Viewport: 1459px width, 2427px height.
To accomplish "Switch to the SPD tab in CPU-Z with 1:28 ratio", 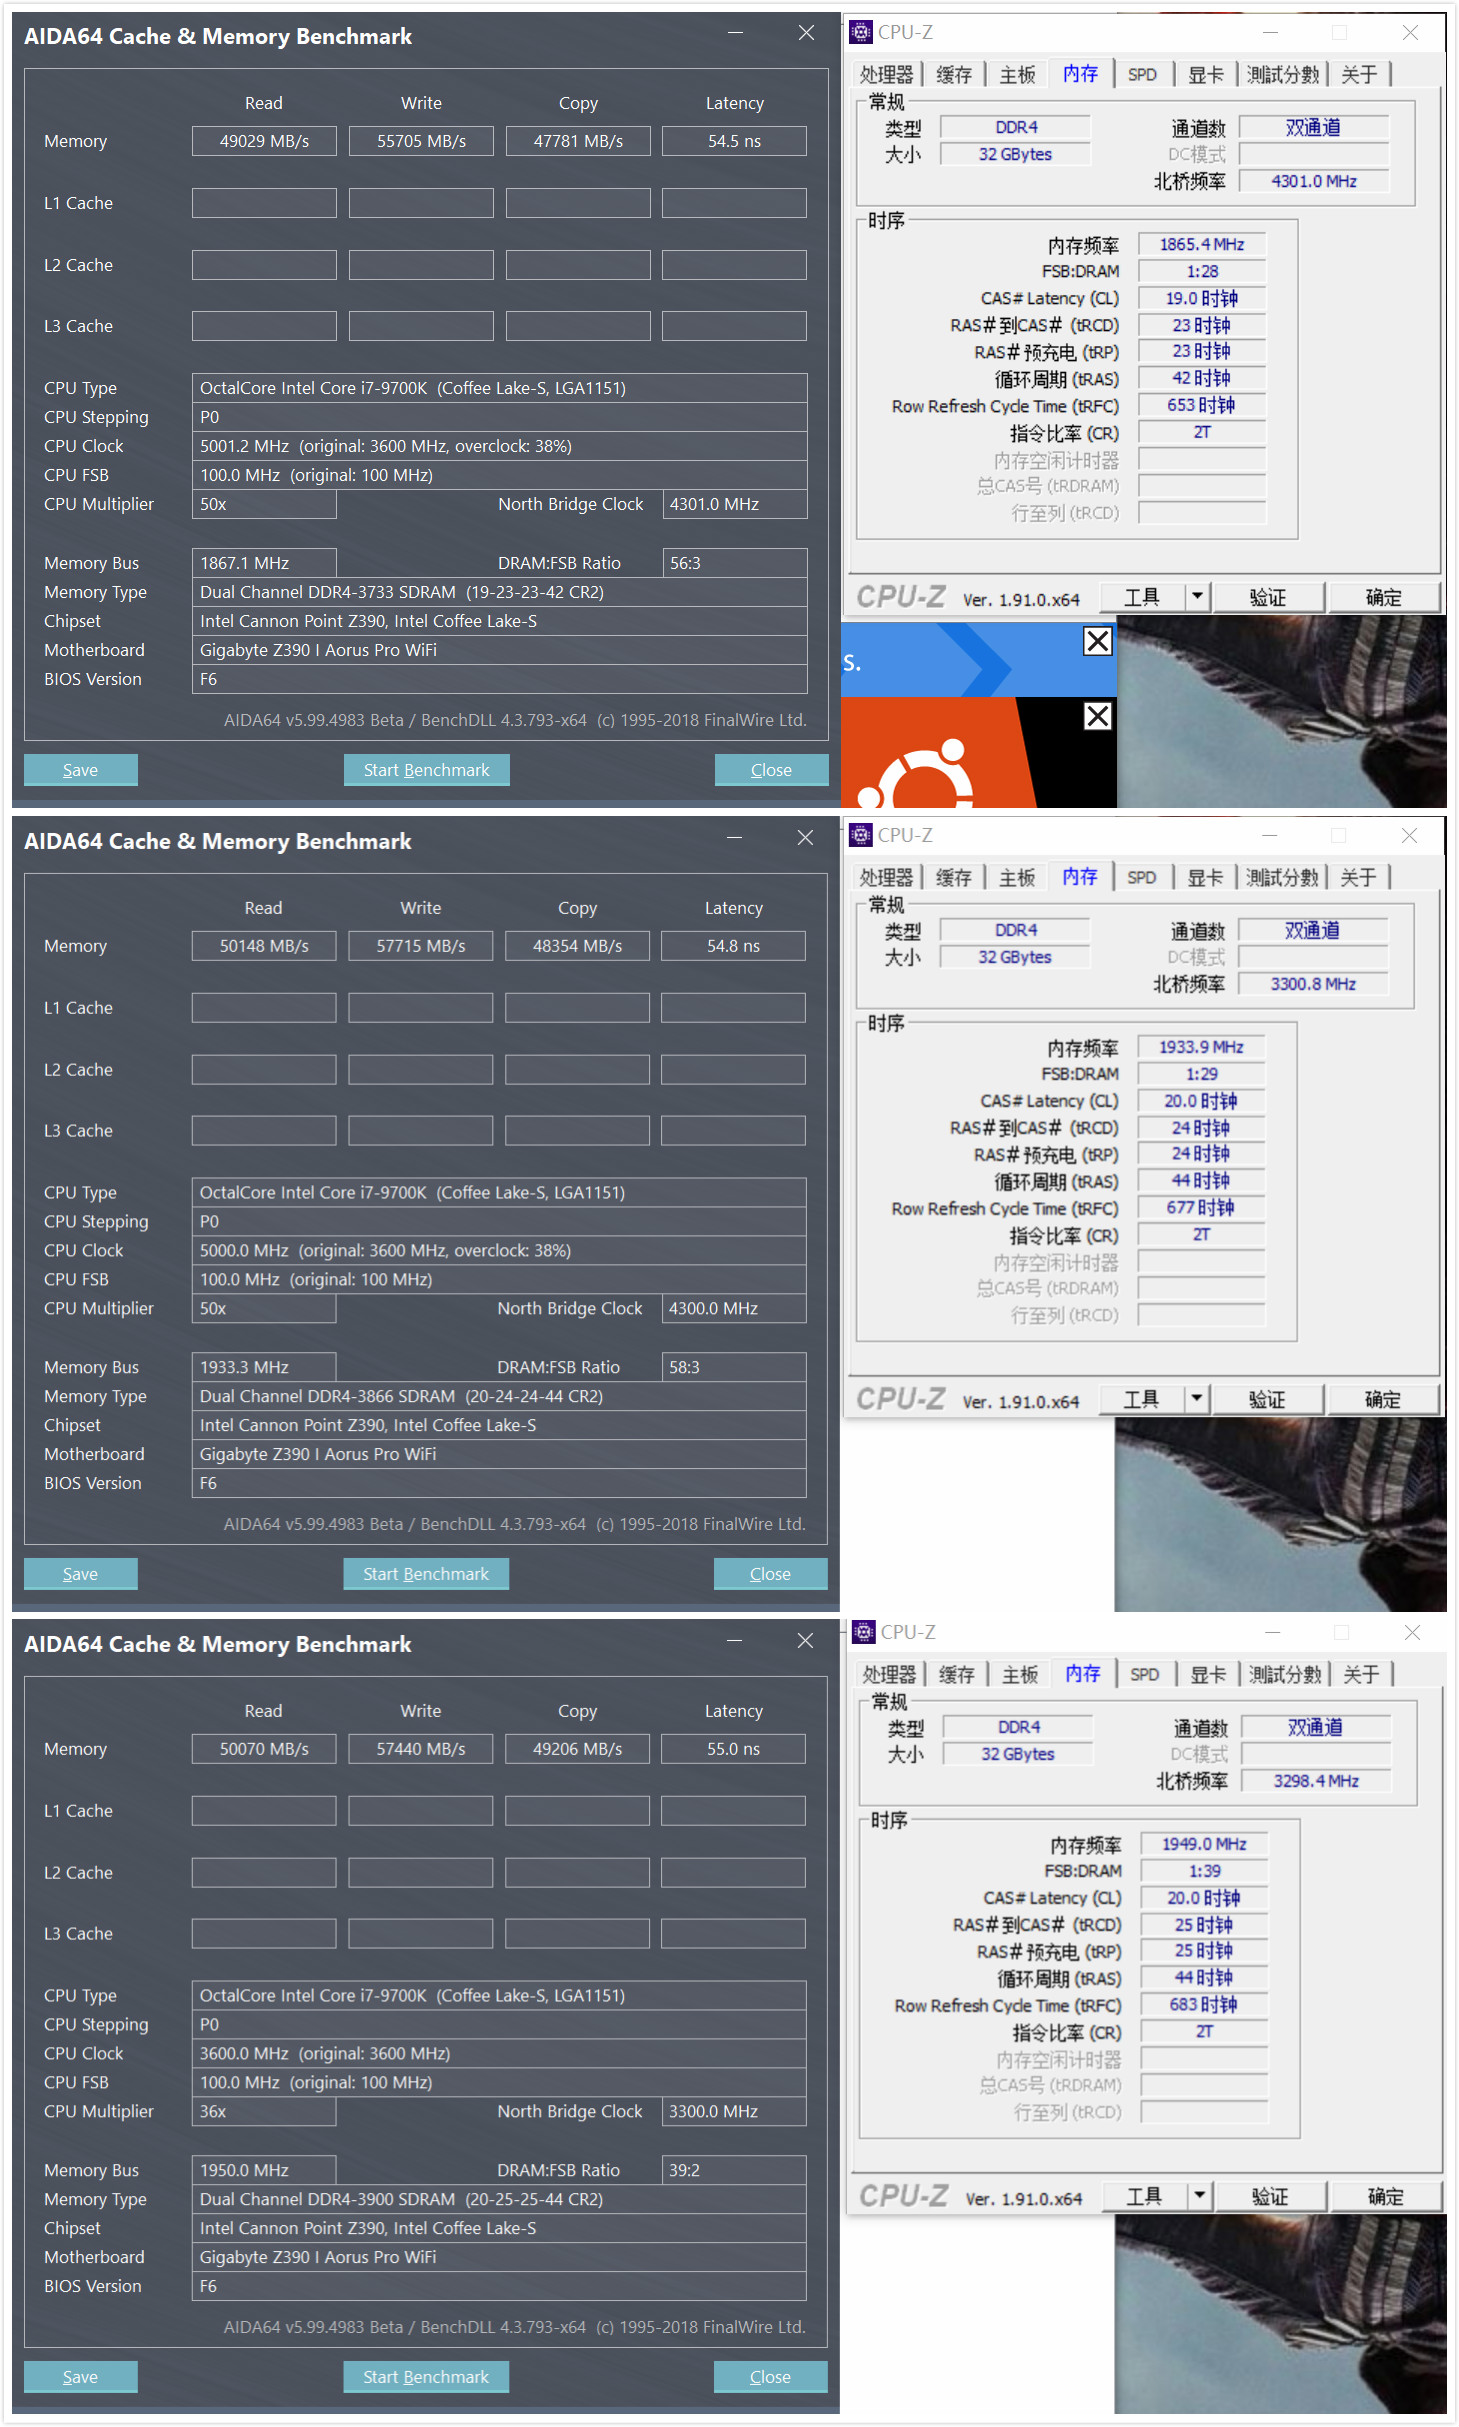I will coord(1141,75).
